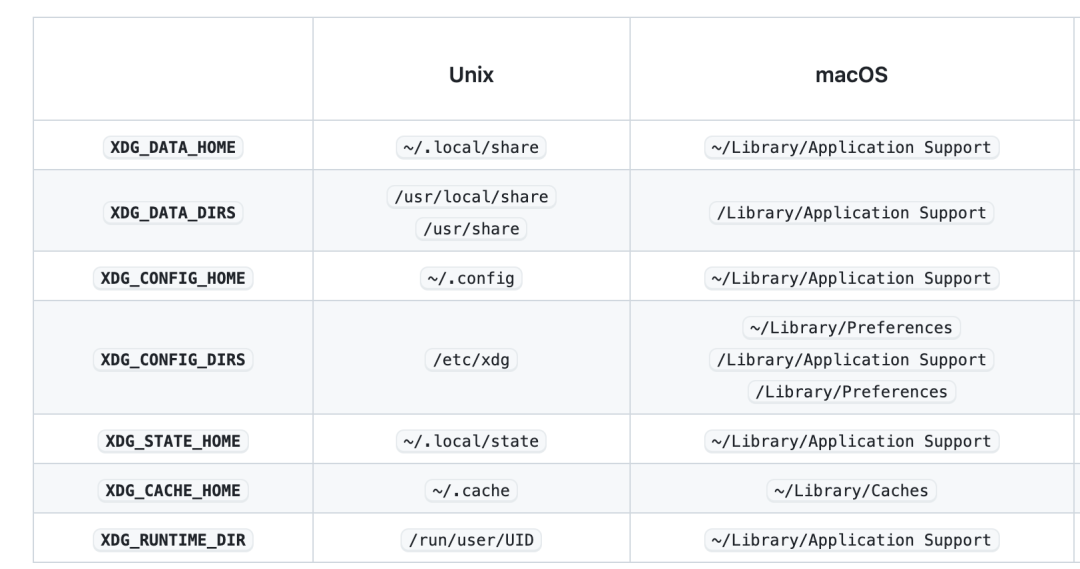Select the ~/.cache path

click(x=471, y=490)
